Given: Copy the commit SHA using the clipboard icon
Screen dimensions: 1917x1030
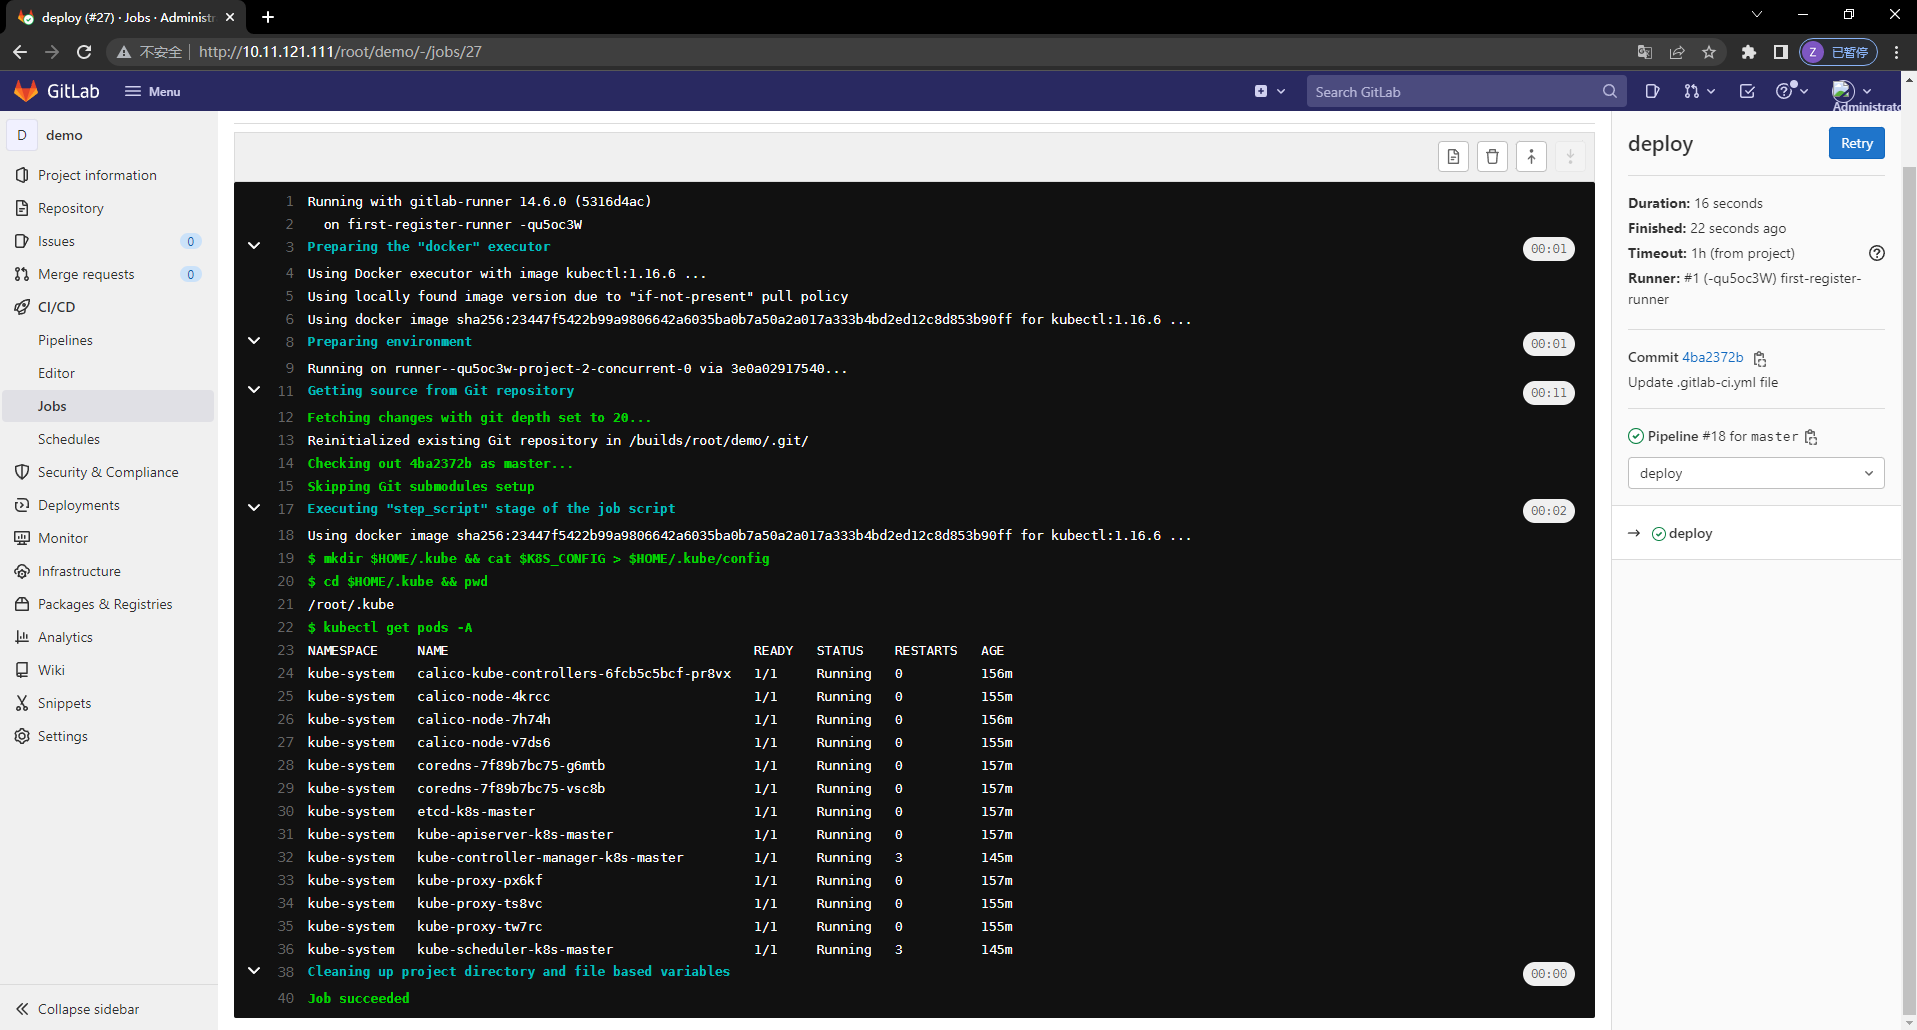Looking at the screenshot, I should tap(1760, 358).
